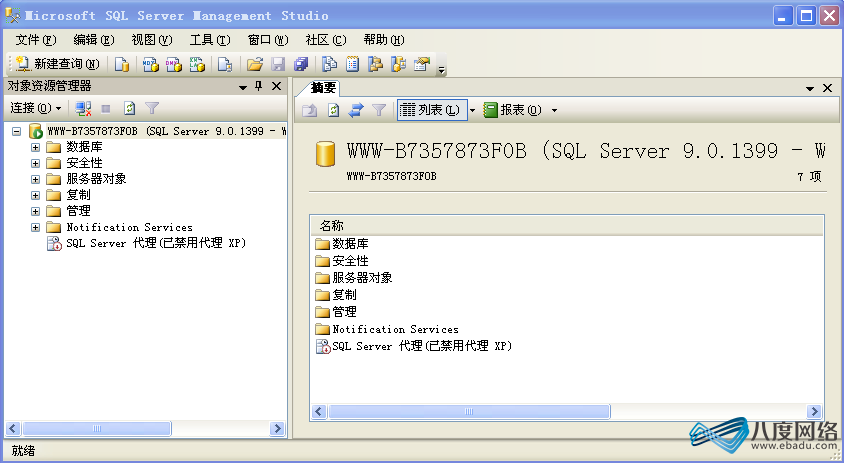Expand the 复制 tree node

pyautogui.click(x=36, y=195)
